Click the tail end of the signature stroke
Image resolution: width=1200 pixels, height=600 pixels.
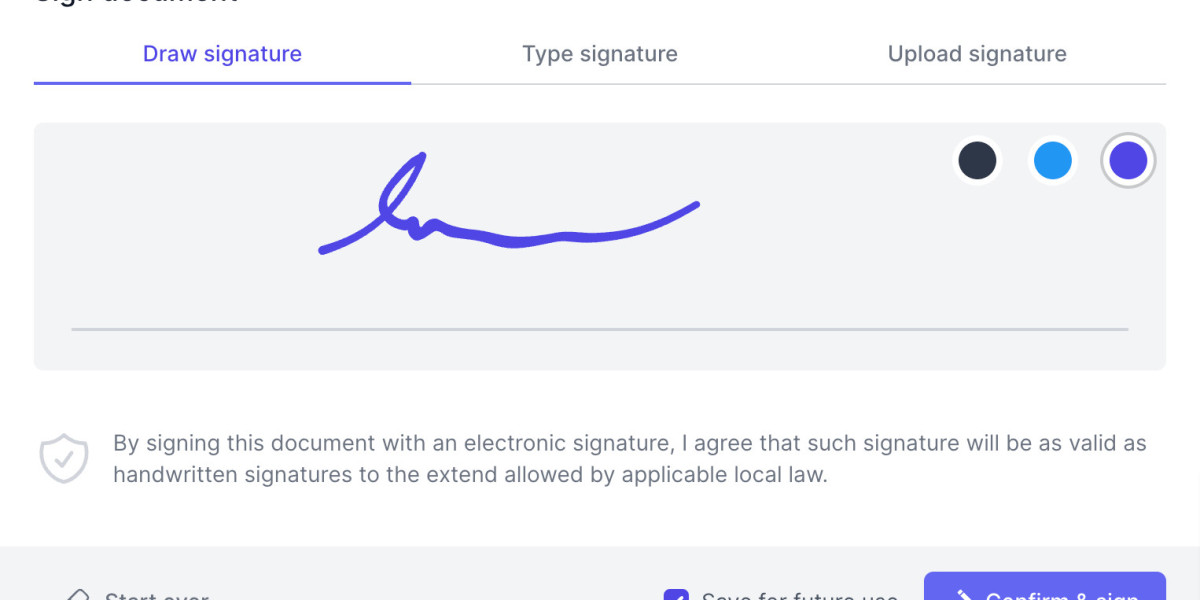[690, 207]
